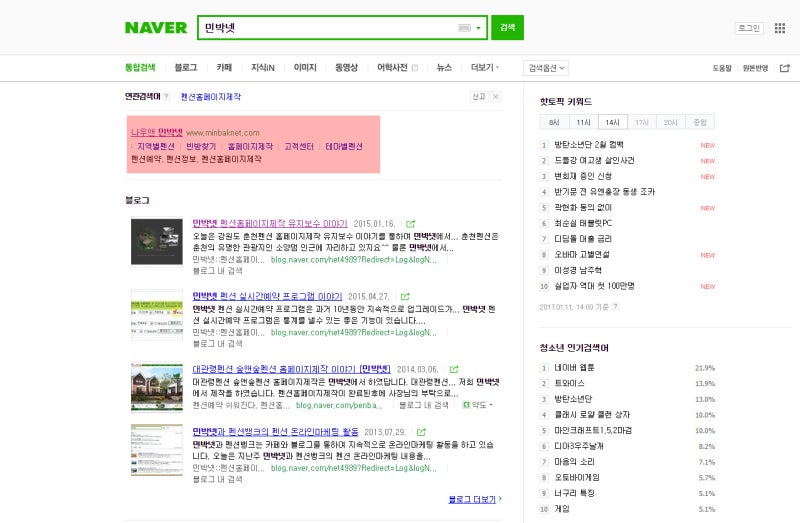Open the 어학사전 tab

[392, 67]
